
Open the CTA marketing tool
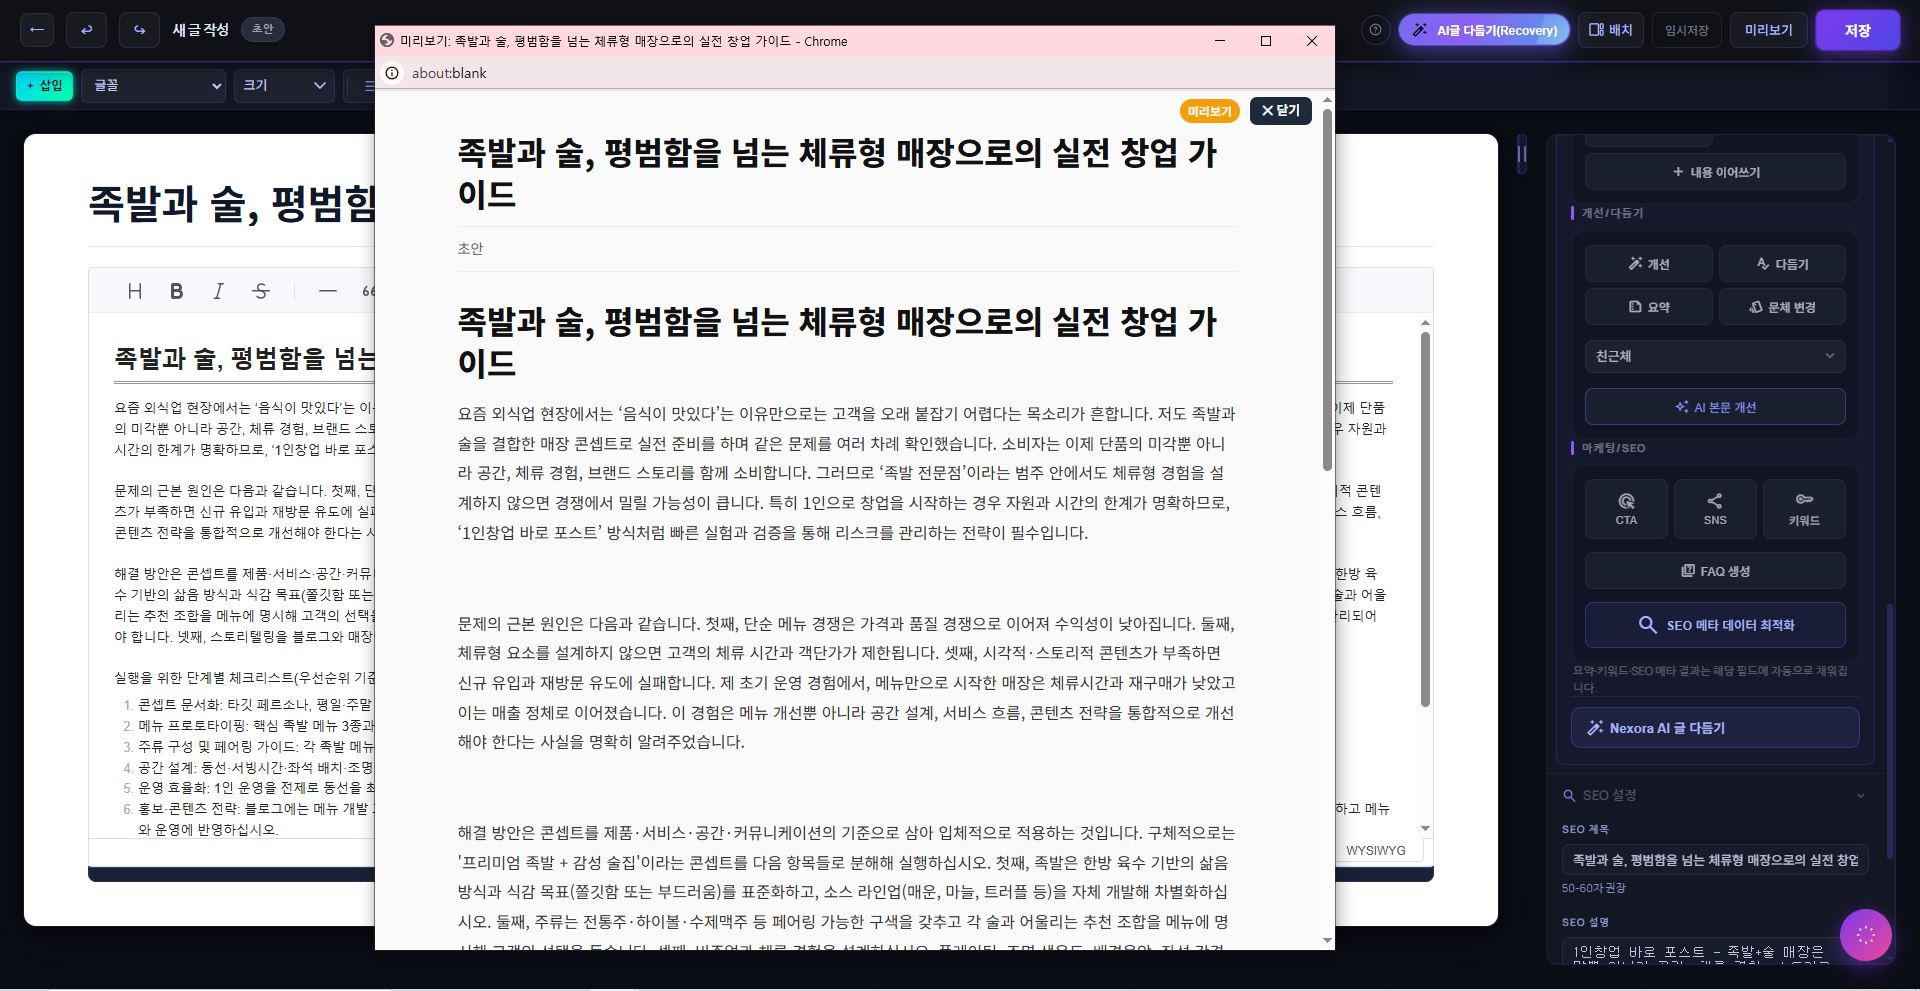(x=1626, y=509)
